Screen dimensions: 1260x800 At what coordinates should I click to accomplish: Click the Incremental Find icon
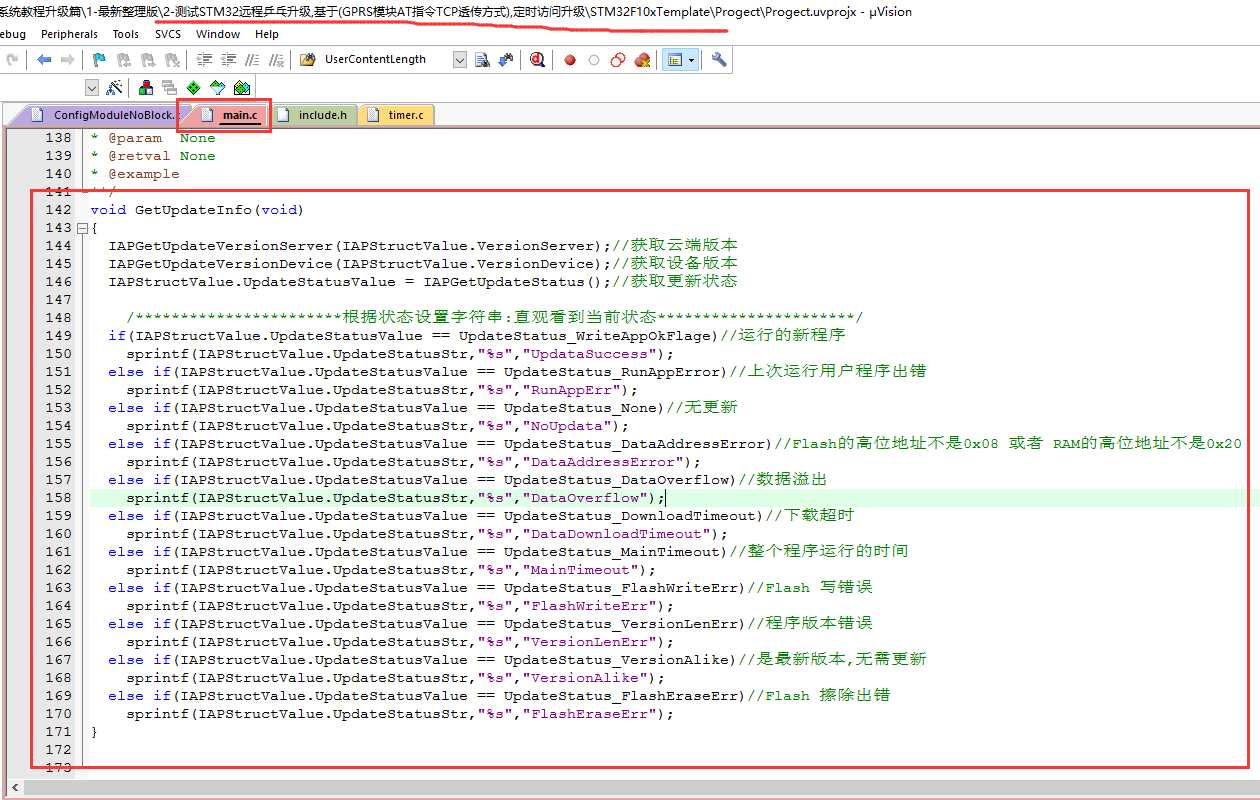tap(506, 60)
